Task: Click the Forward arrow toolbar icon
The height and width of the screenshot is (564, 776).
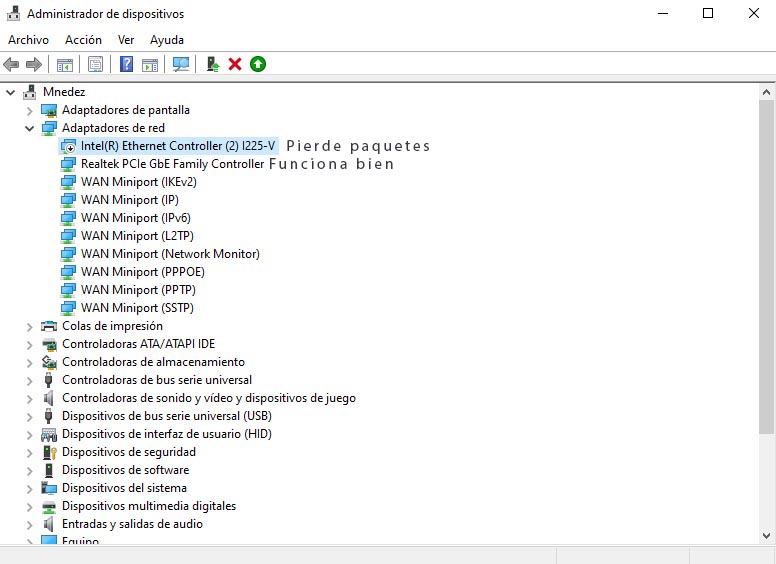Action: coord(34,64)
